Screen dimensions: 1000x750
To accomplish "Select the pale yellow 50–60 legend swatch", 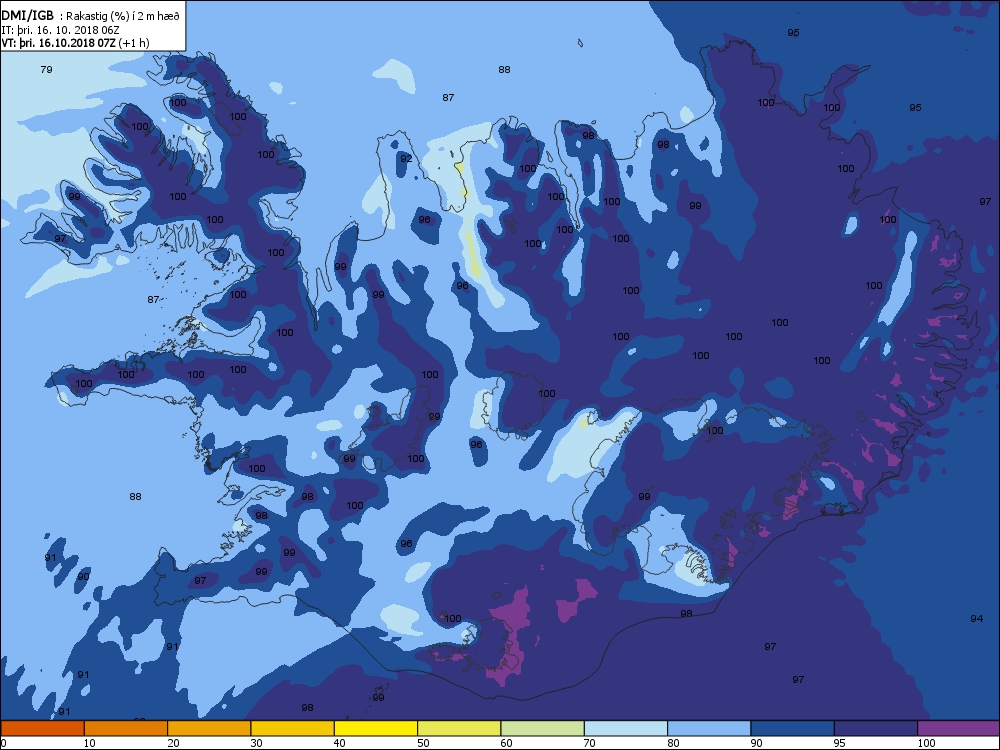I will 459,728.
